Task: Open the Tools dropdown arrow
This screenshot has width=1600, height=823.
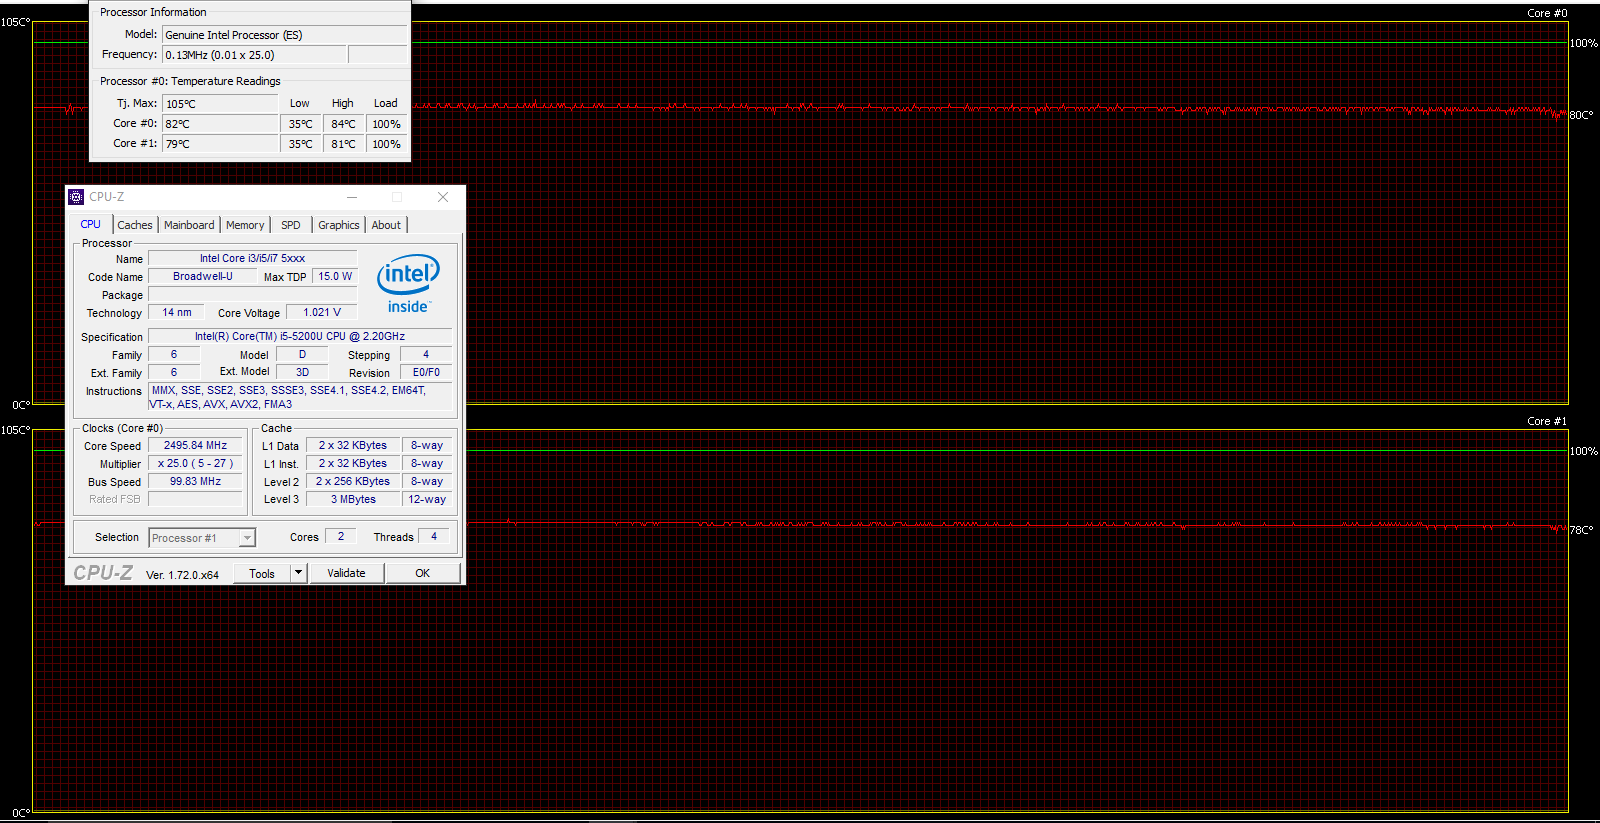Action: tap(298, 573)
